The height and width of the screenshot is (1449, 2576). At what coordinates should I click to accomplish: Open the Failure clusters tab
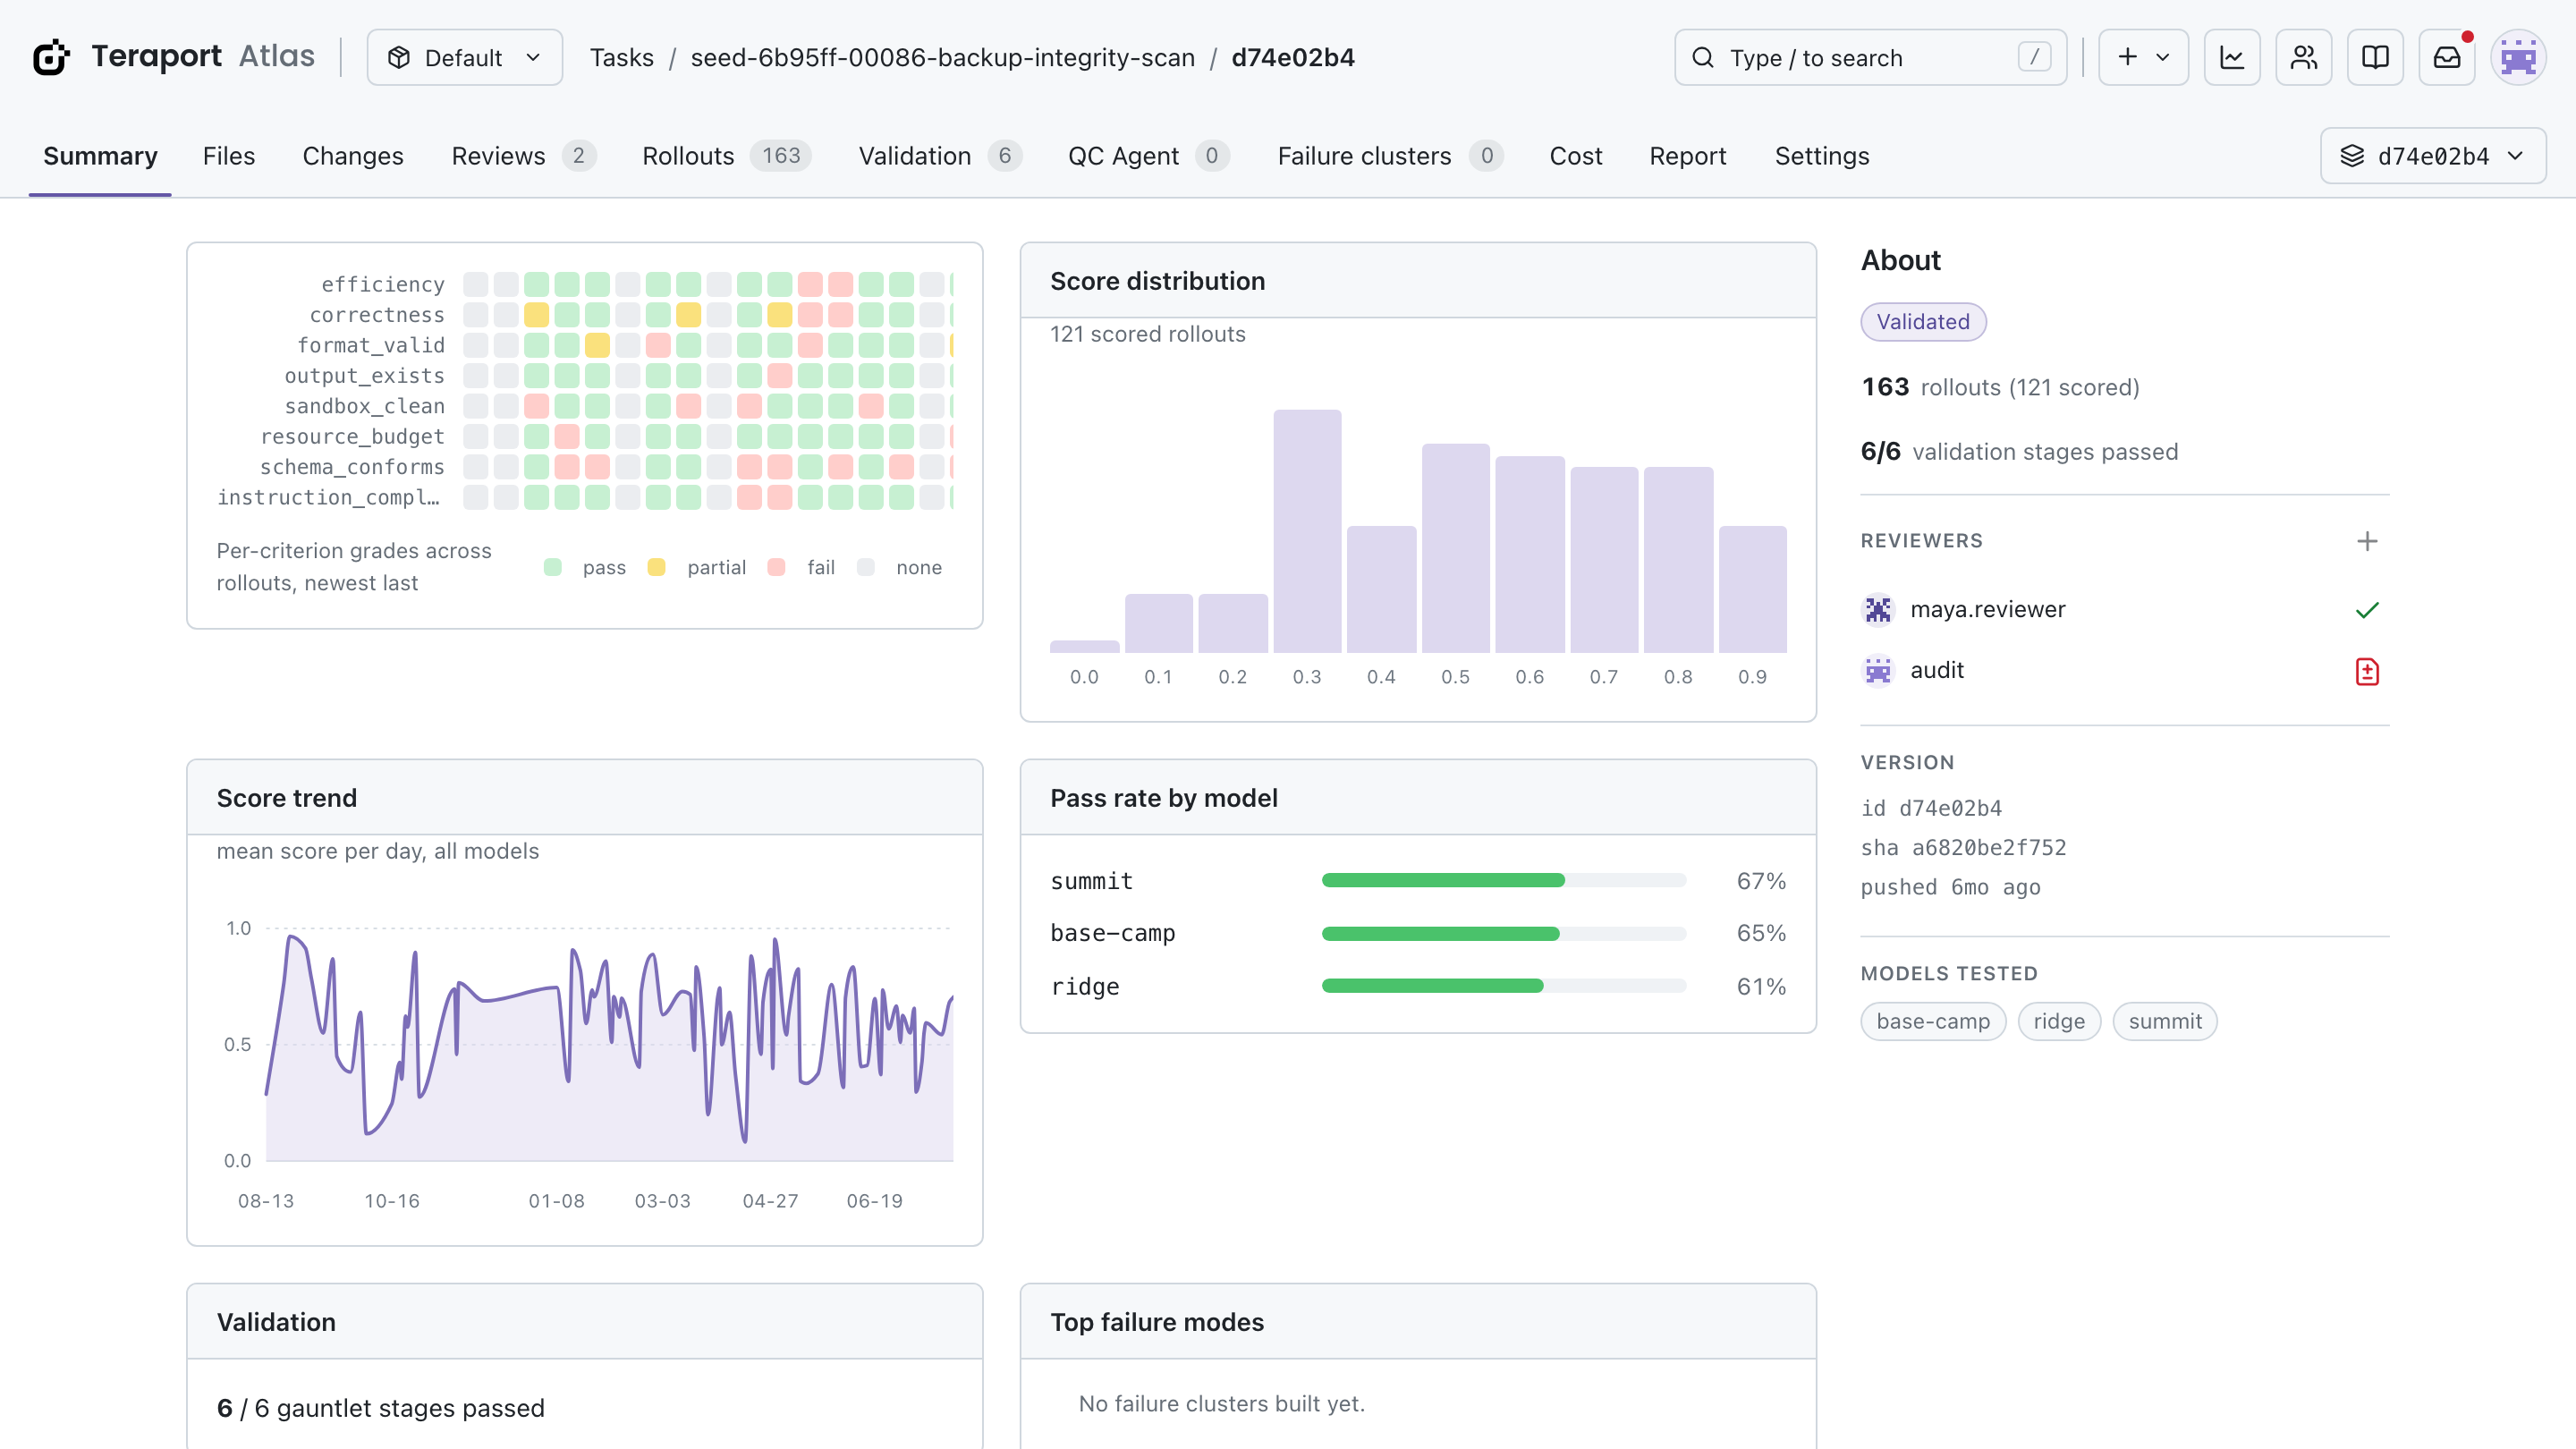point(1390,156)
